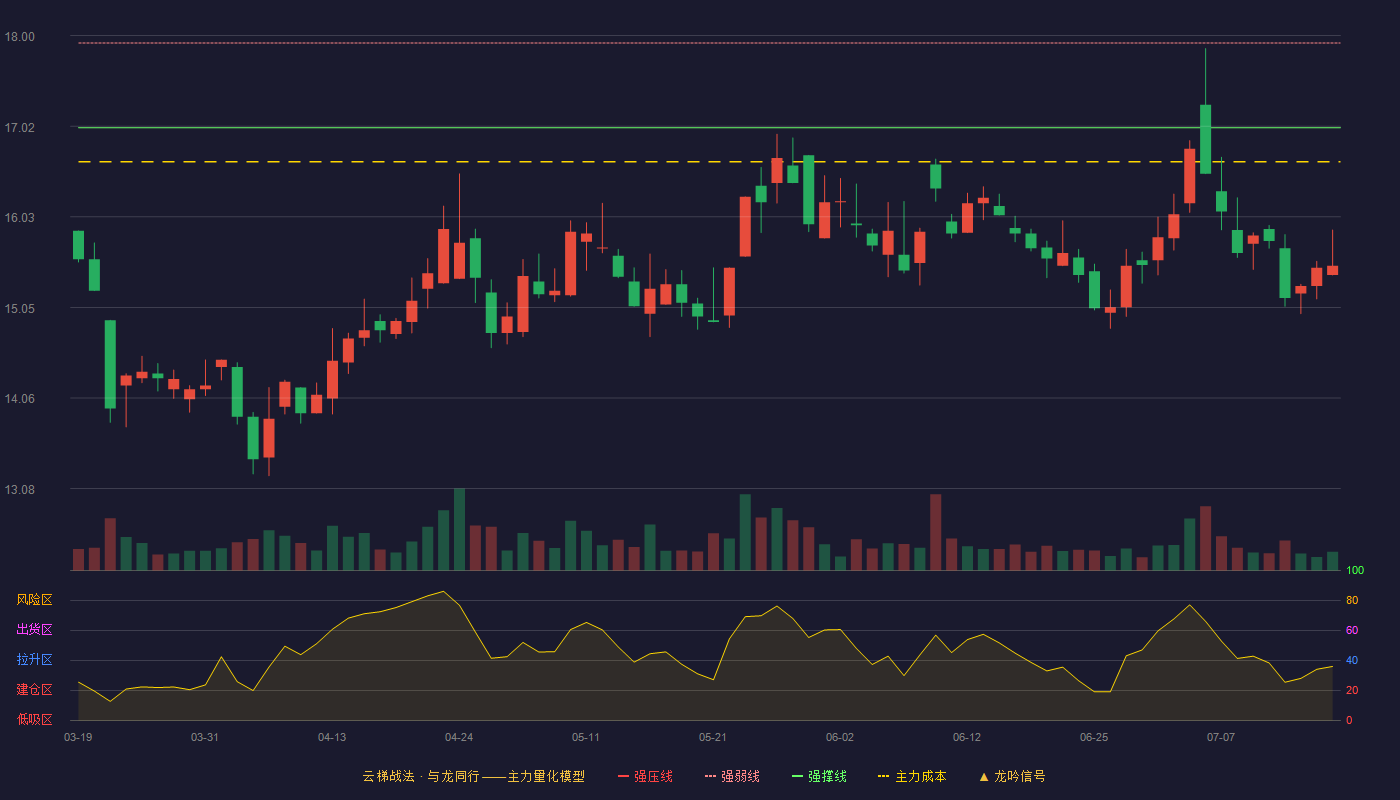This screenshot has height=800, width=1400.
Task: Select the 风险区 zone label
Action: pos(34,600)
